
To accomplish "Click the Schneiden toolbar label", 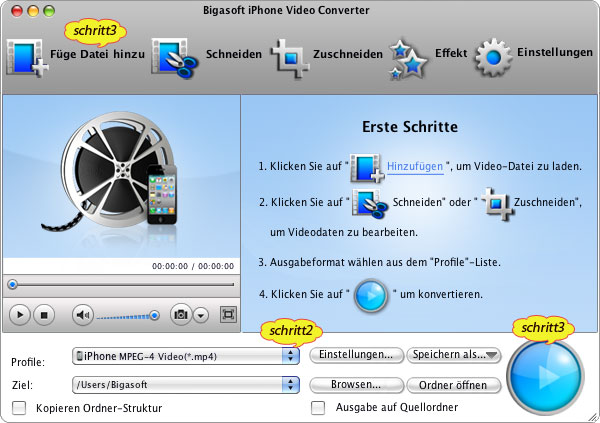I will (234, 54).
